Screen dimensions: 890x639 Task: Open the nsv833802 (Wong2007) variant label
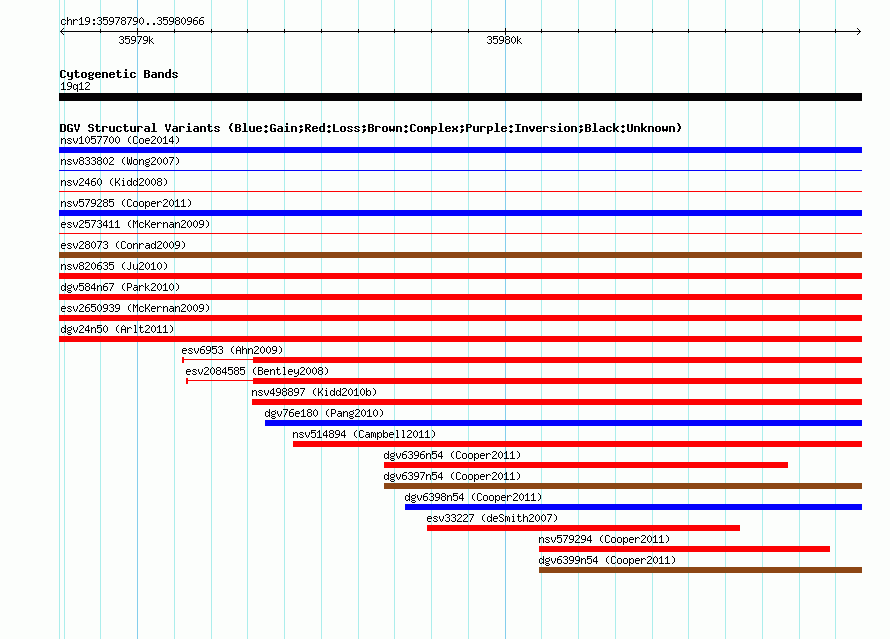pos(120,161)
